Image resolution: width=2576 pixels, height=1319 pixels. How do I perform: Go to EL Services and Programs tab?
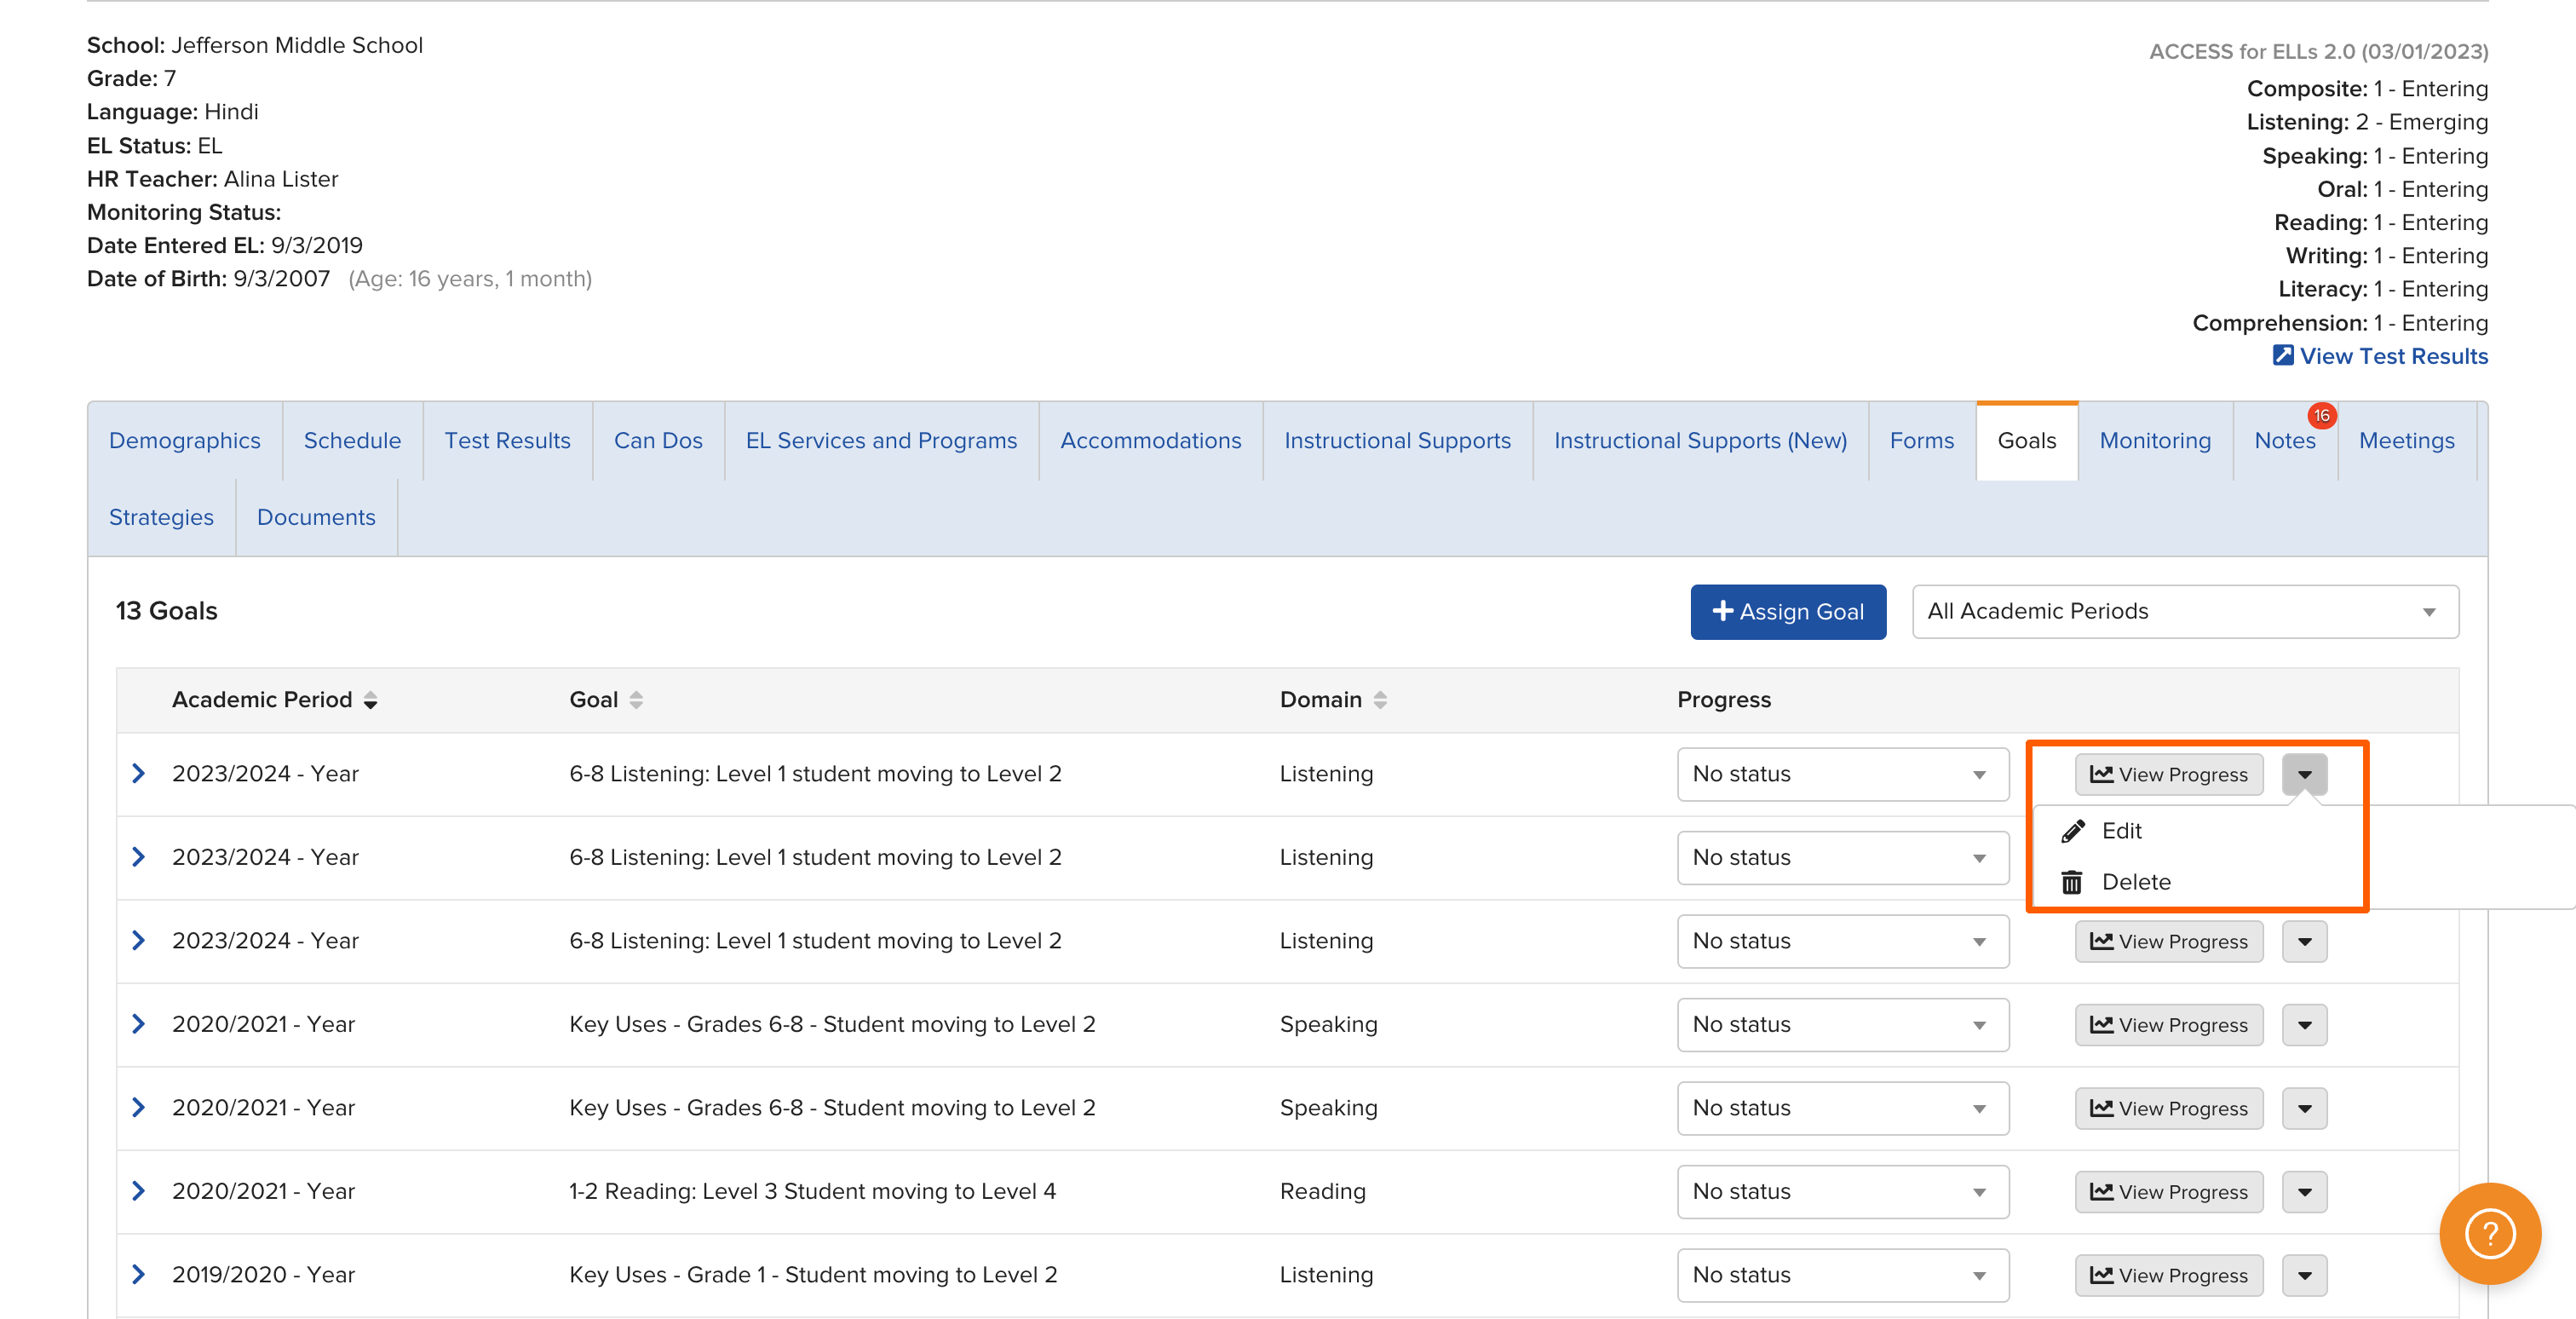(881, 441)
